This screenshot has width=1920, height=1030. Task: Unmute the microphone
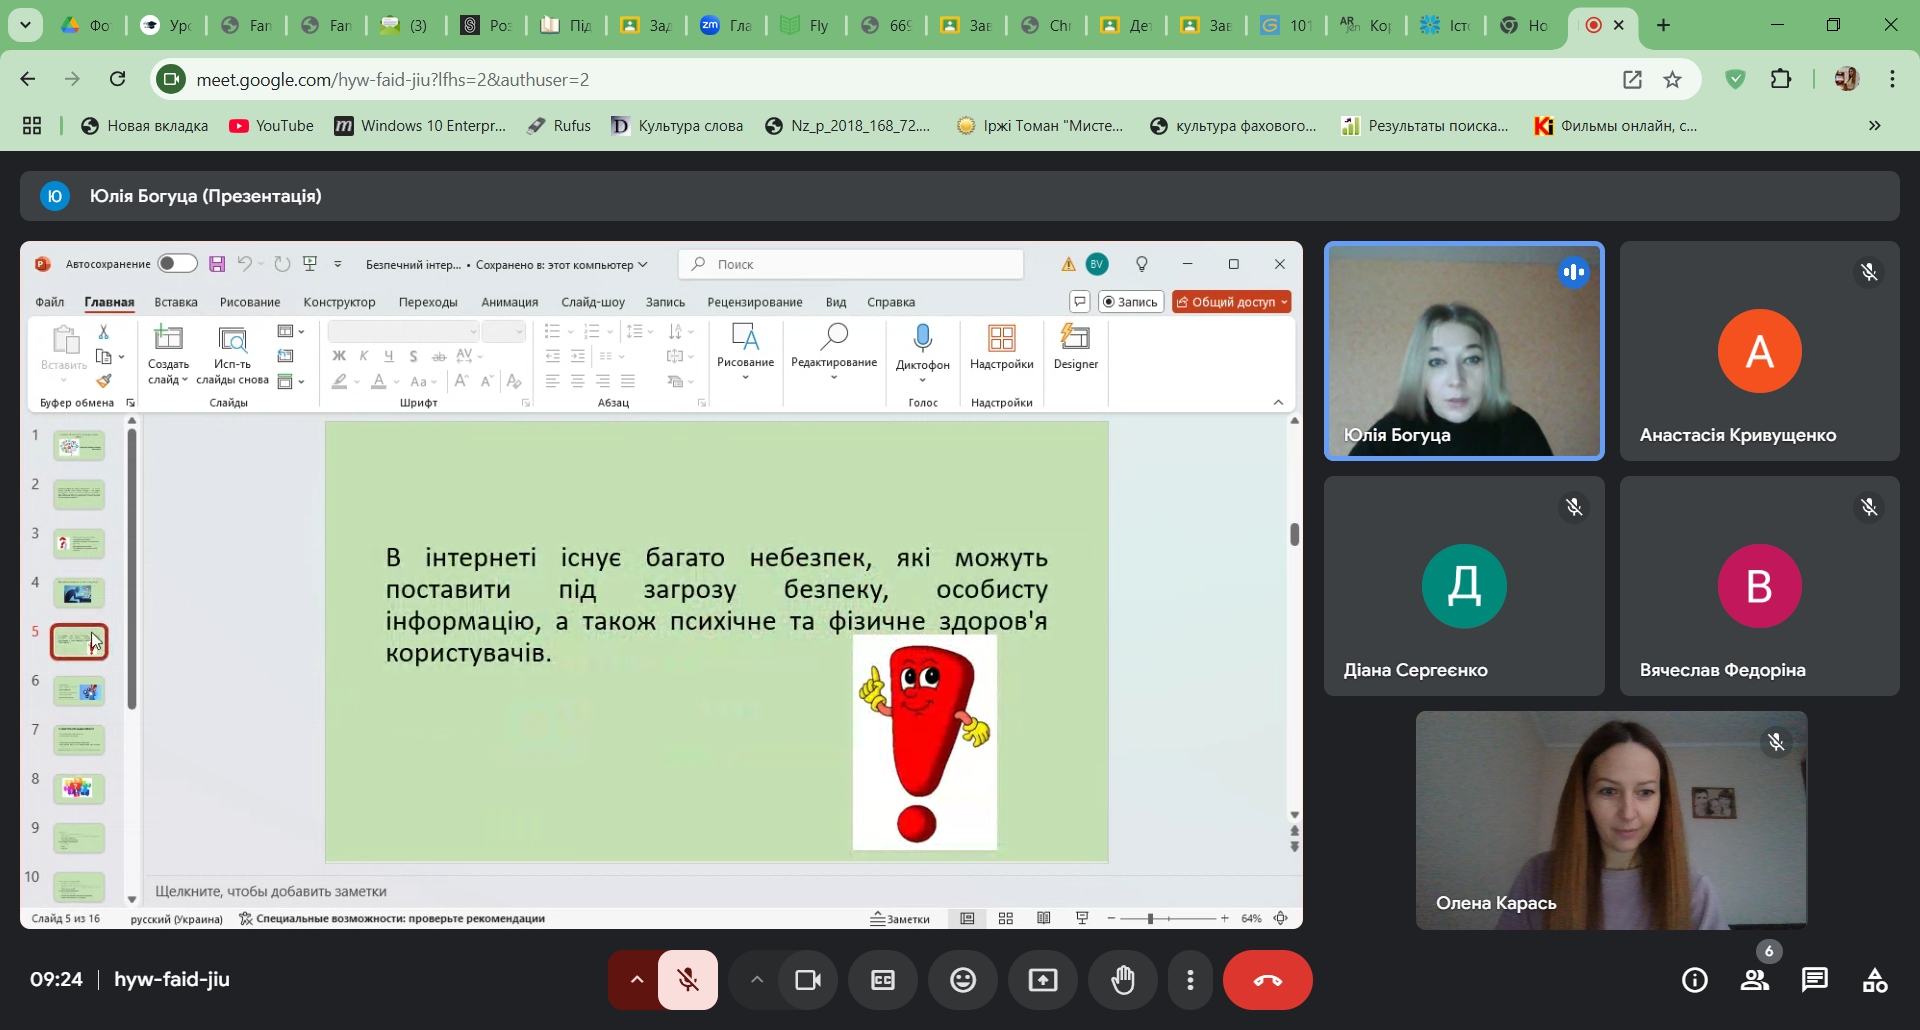coord(688,980)
